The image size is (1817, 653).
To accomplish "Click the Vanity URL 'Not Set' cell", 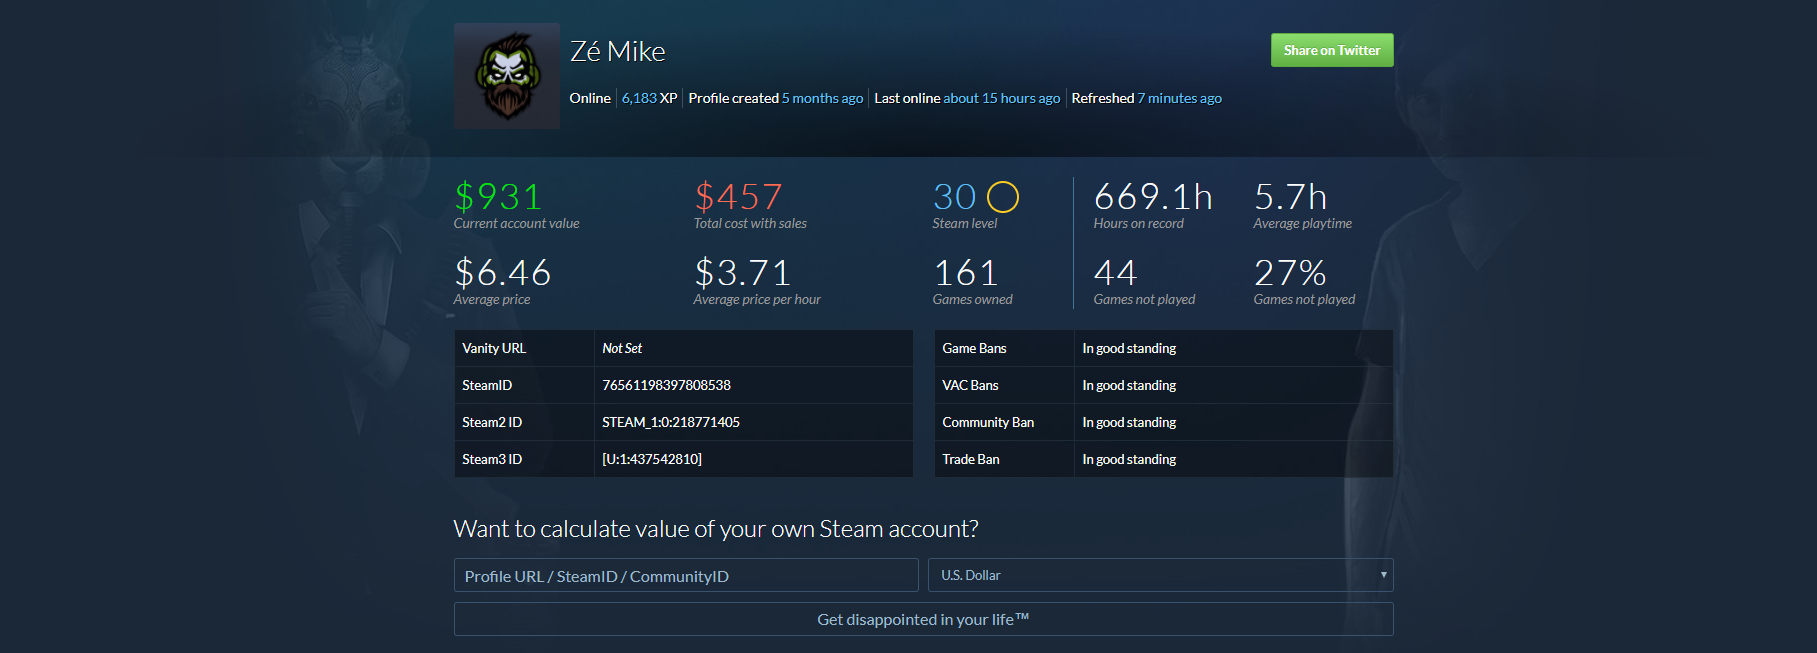I will tap(753, 348).
